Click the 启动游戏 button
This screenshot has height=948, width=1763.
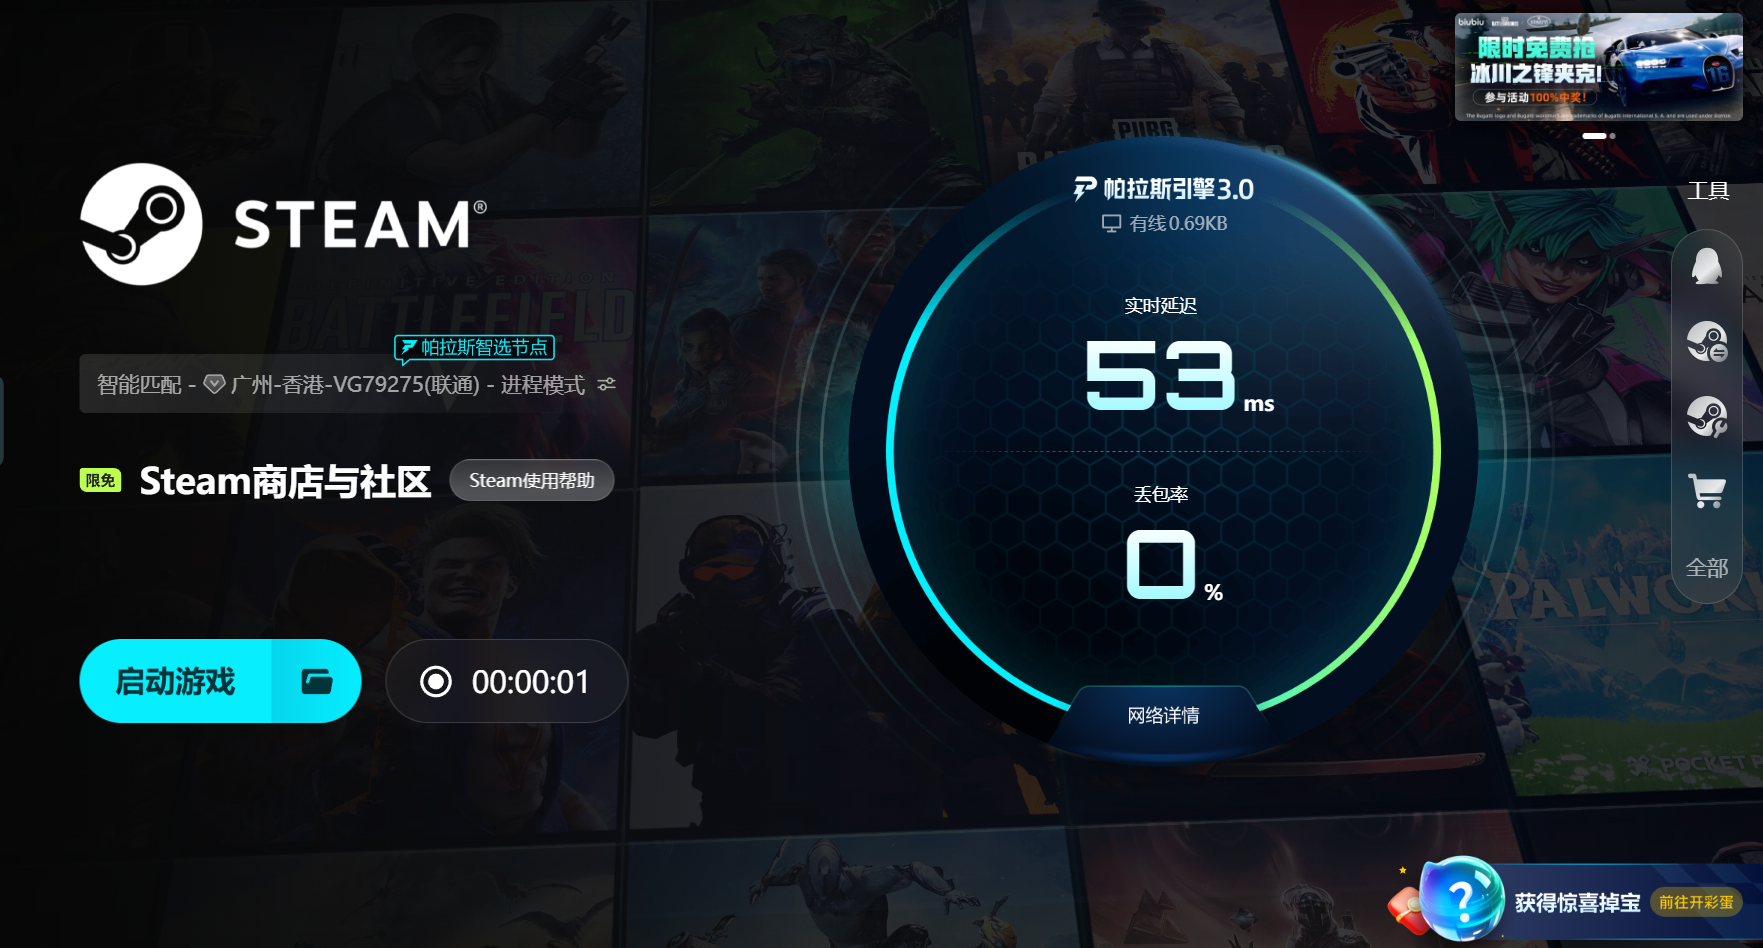coord(176,681)
